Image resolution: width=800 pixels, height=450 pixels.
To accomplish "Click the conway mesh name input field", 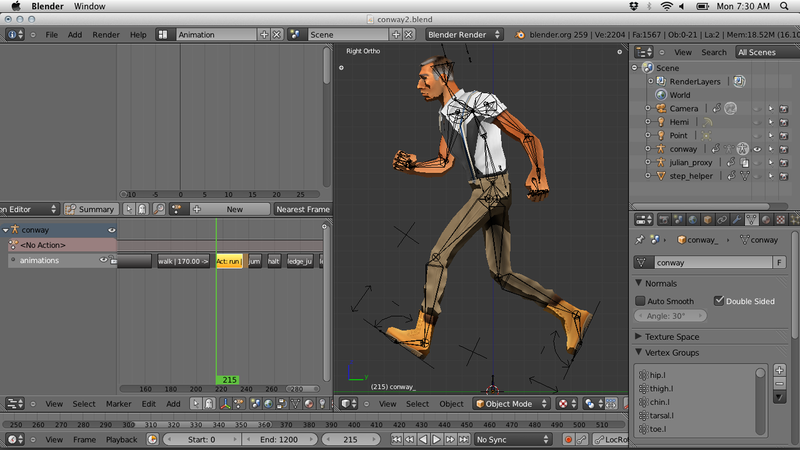I will [x=712, y=262].
